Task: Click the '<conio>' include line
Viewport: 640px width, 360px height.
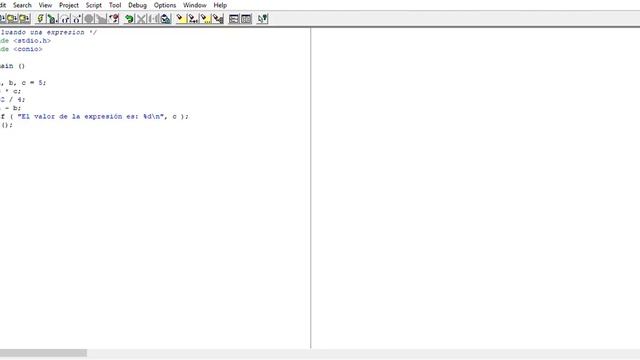Action: [21, 49]
